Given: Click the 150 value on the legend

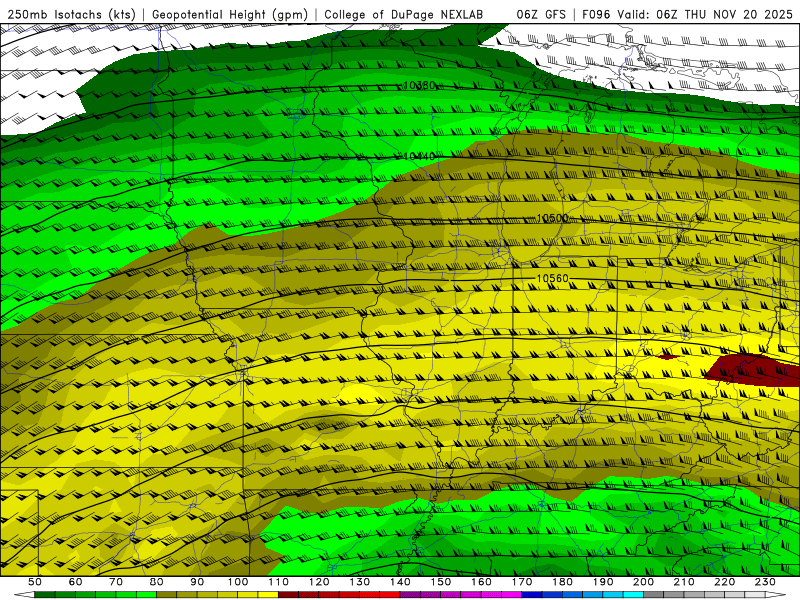Looking at the screenshot, I should [x=441, y=582].
